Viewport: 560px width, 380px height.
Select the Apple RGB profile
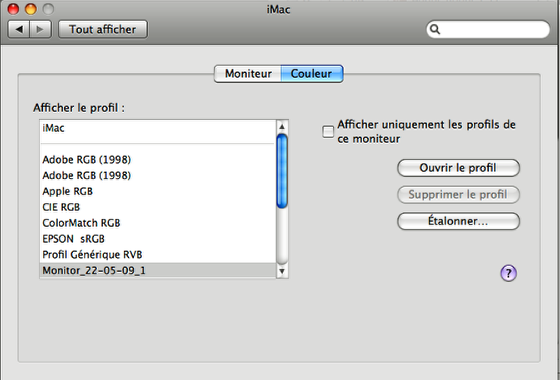(x=158, y=191)
